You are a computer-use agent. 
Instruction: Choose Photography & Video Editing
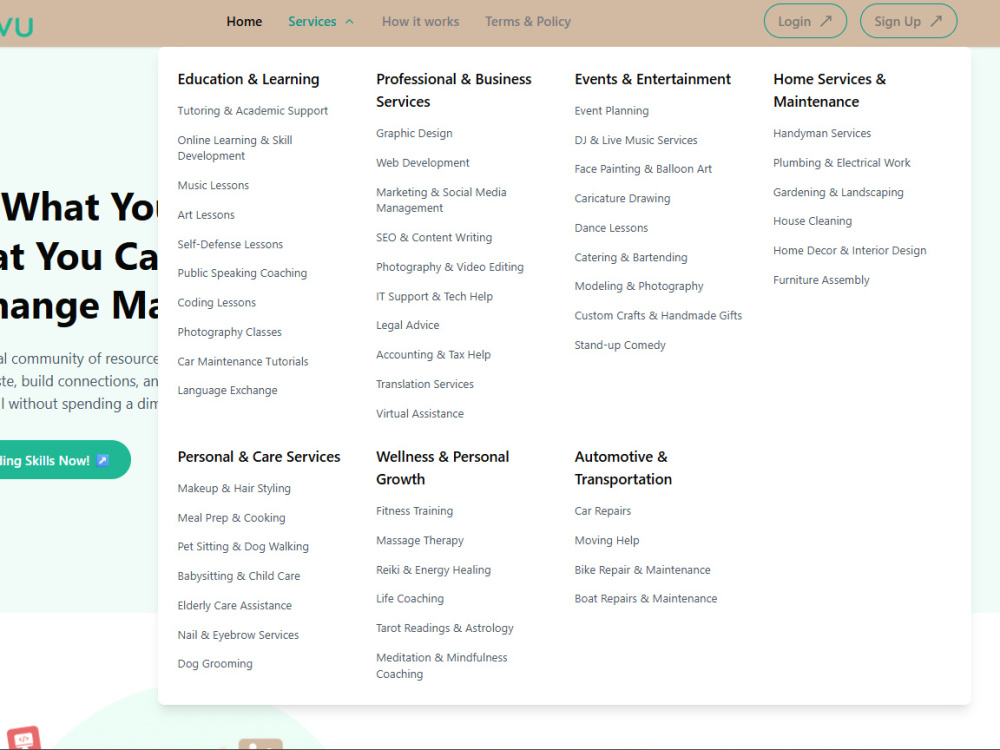pos(450,267)
